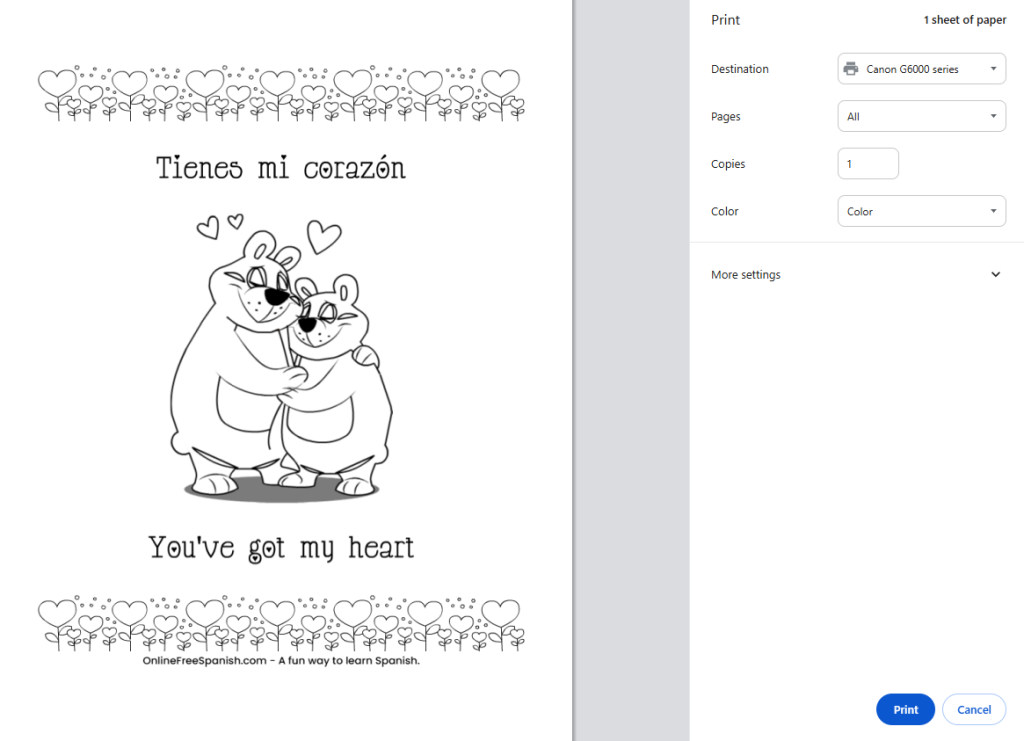Click the "You've got my heart" text
This screenshot has width=1024, height=741.
click(281, 548)
